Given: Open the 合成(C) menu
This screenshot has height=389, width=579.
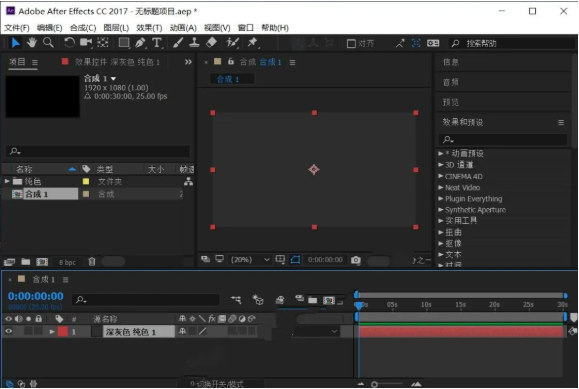Looking at the screenshot, I should click(x=83, y=28).
